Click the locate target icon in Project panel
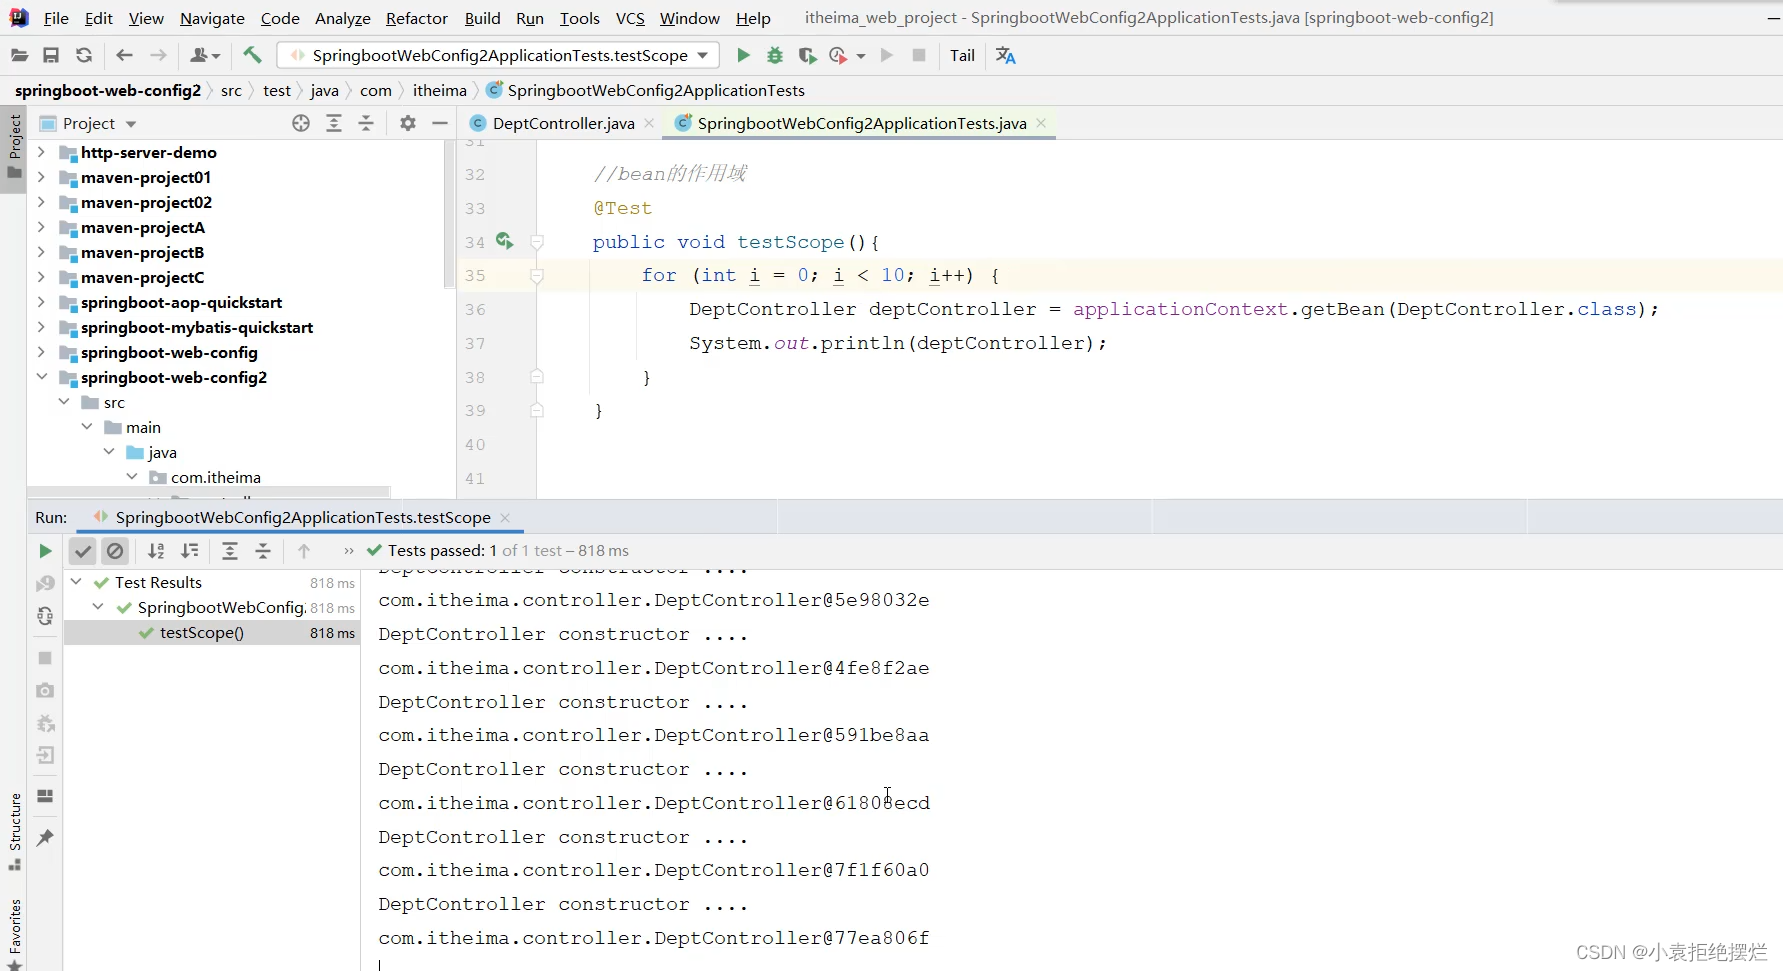Screen dimensions: 1783x971 (301, 123)
